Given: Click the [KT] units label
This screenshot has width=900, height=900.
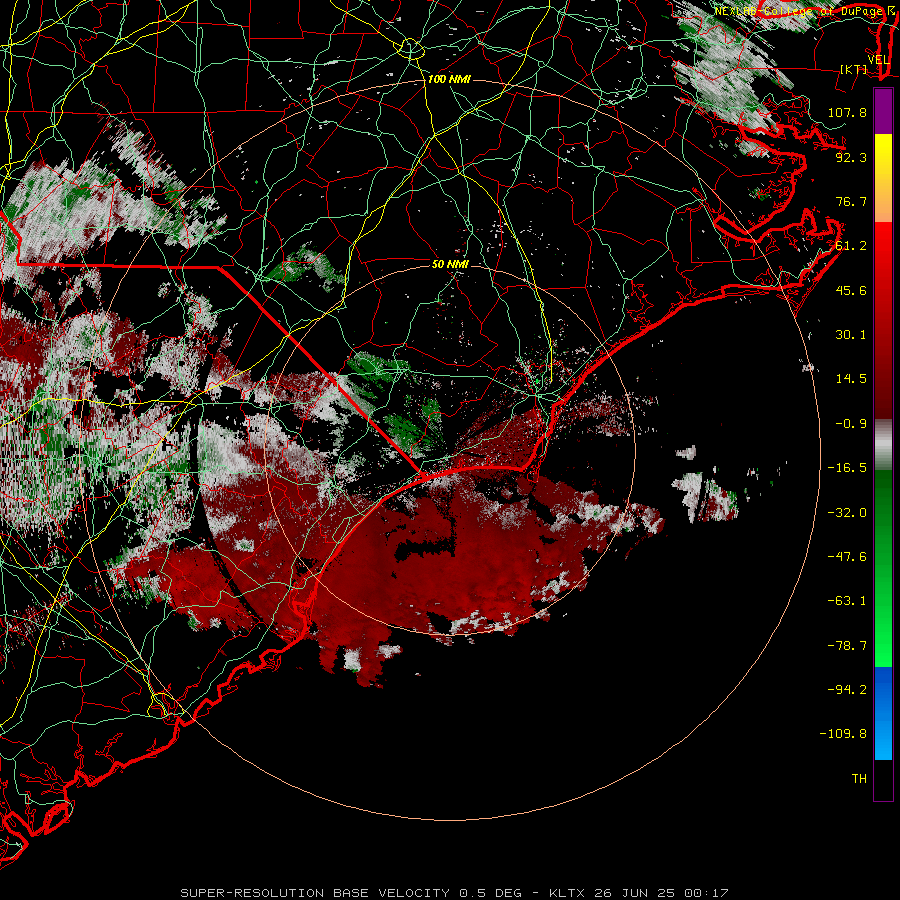Looking at the screenshot, I should [853, 69].
